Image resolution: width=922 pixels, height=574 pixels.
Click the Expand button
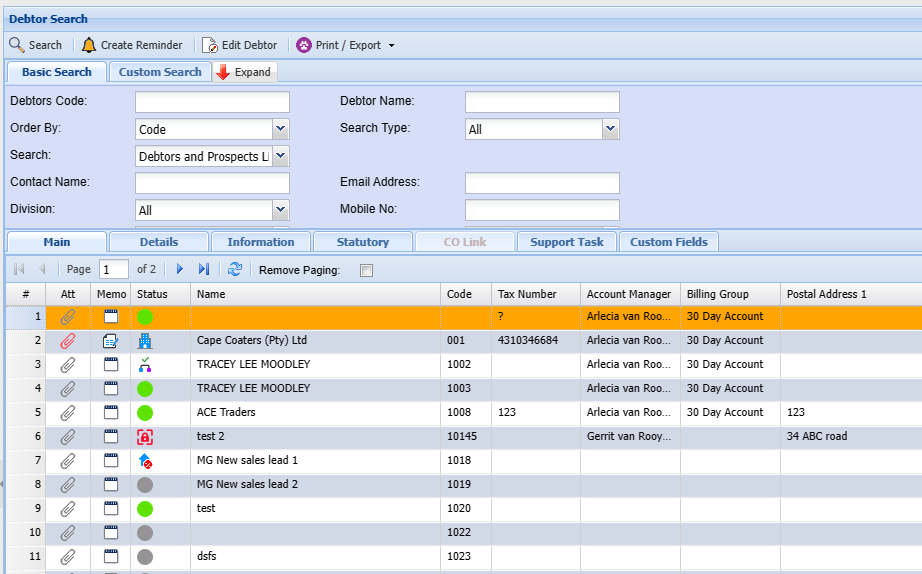[x=244, y=72]
